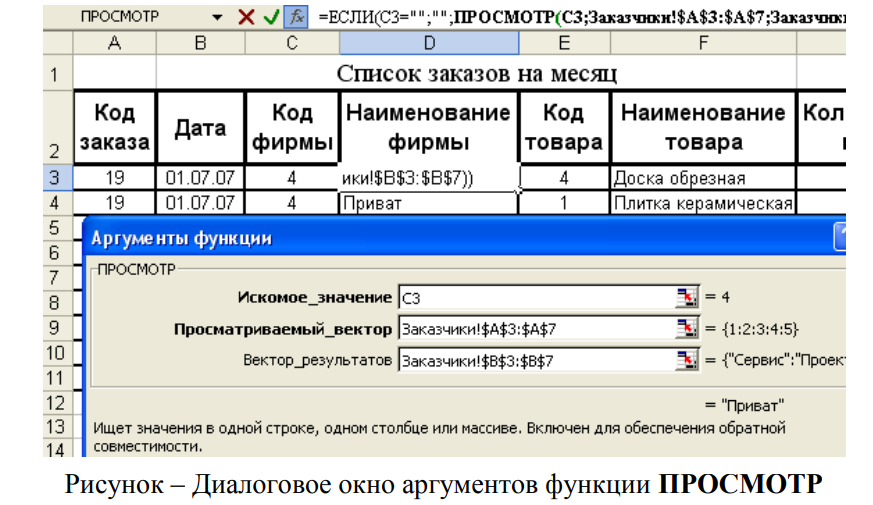Click the green checkmark enter icon
Image resolution: width=873 pixels, height=505 pixels.
[x=270, y=17]
